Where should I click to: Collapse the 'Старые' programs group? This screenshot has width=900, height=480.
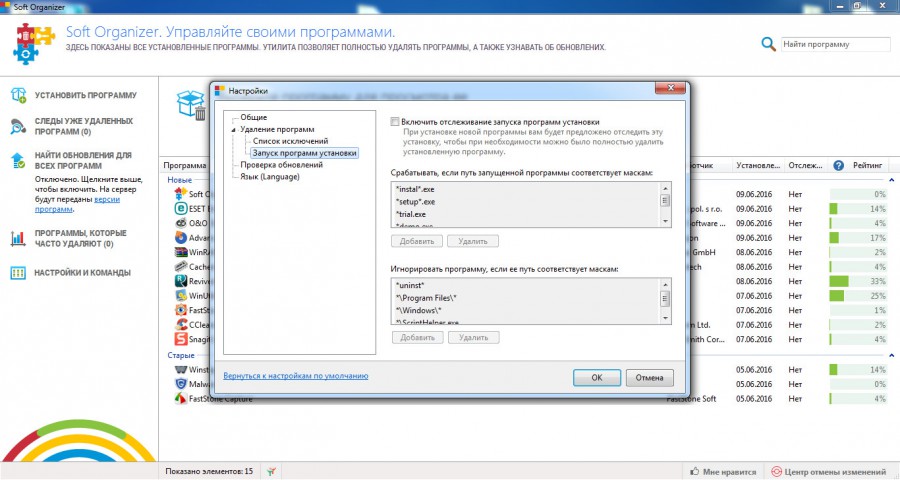pos(181,355)
